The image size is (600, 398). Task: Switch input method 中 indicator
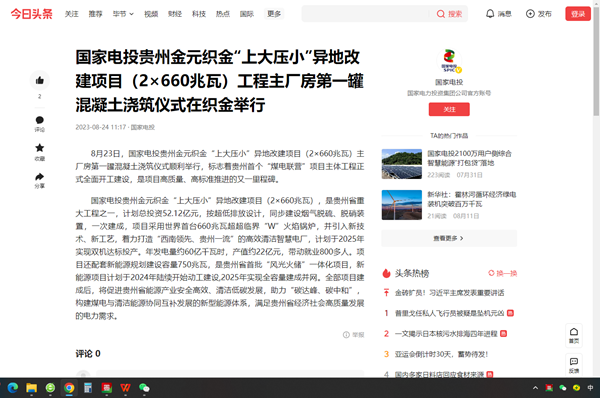(x=590, y=388)
